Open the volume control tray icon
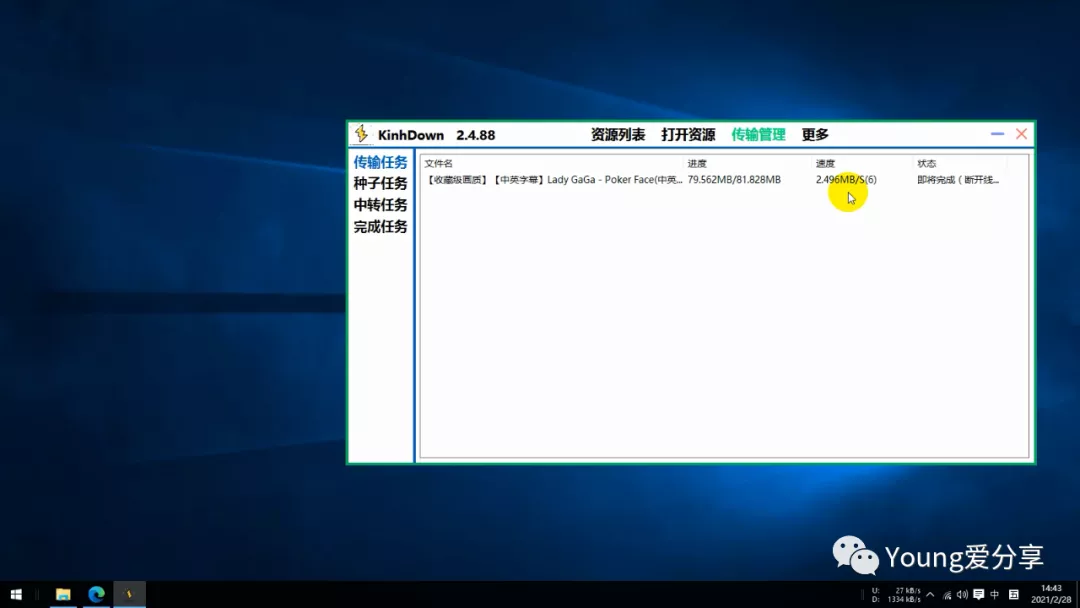 click(x=962, y=594)
